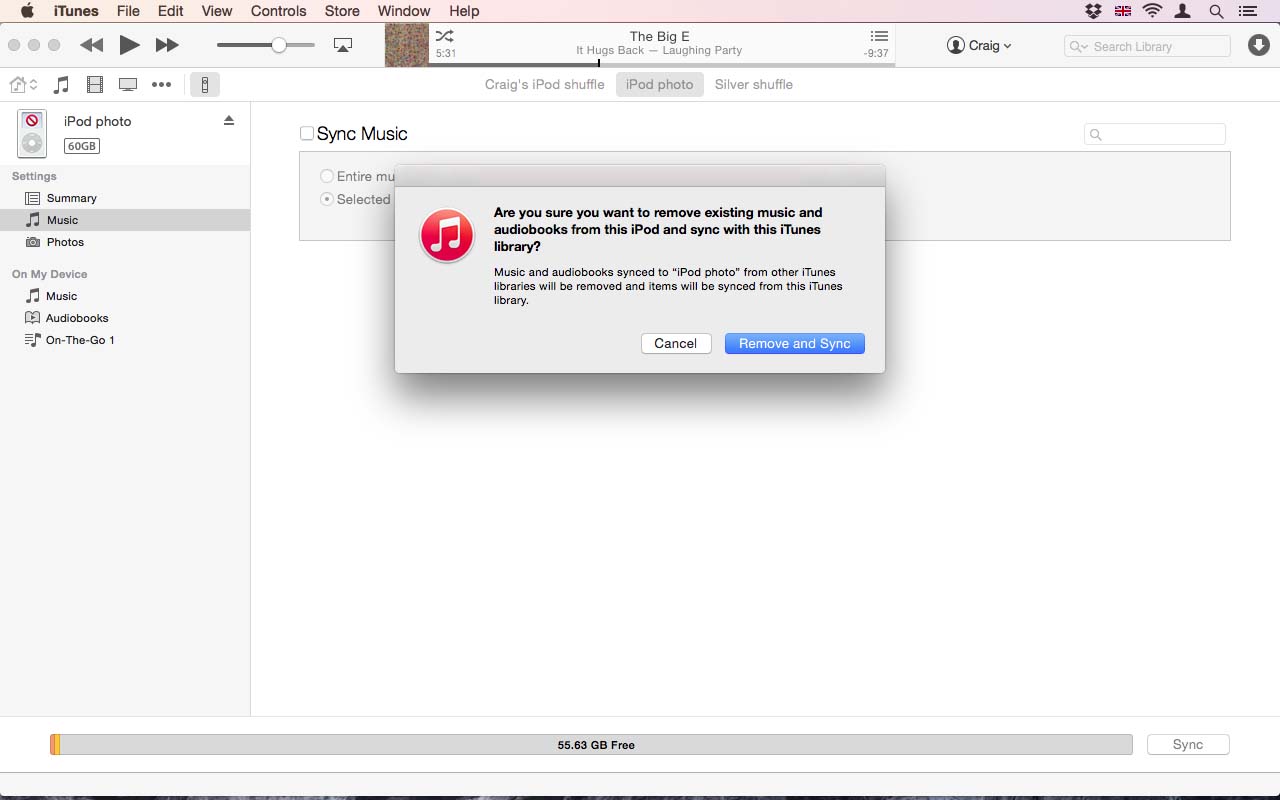Open Dropbox menu bar icon

tap(1093, 11)
